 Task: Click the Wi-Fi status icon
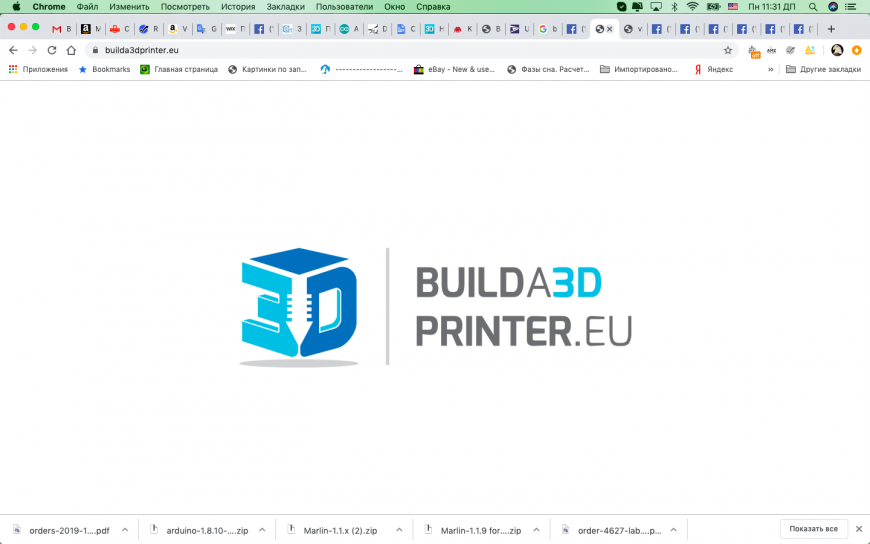pyautogui.click(x=692, y=7)
